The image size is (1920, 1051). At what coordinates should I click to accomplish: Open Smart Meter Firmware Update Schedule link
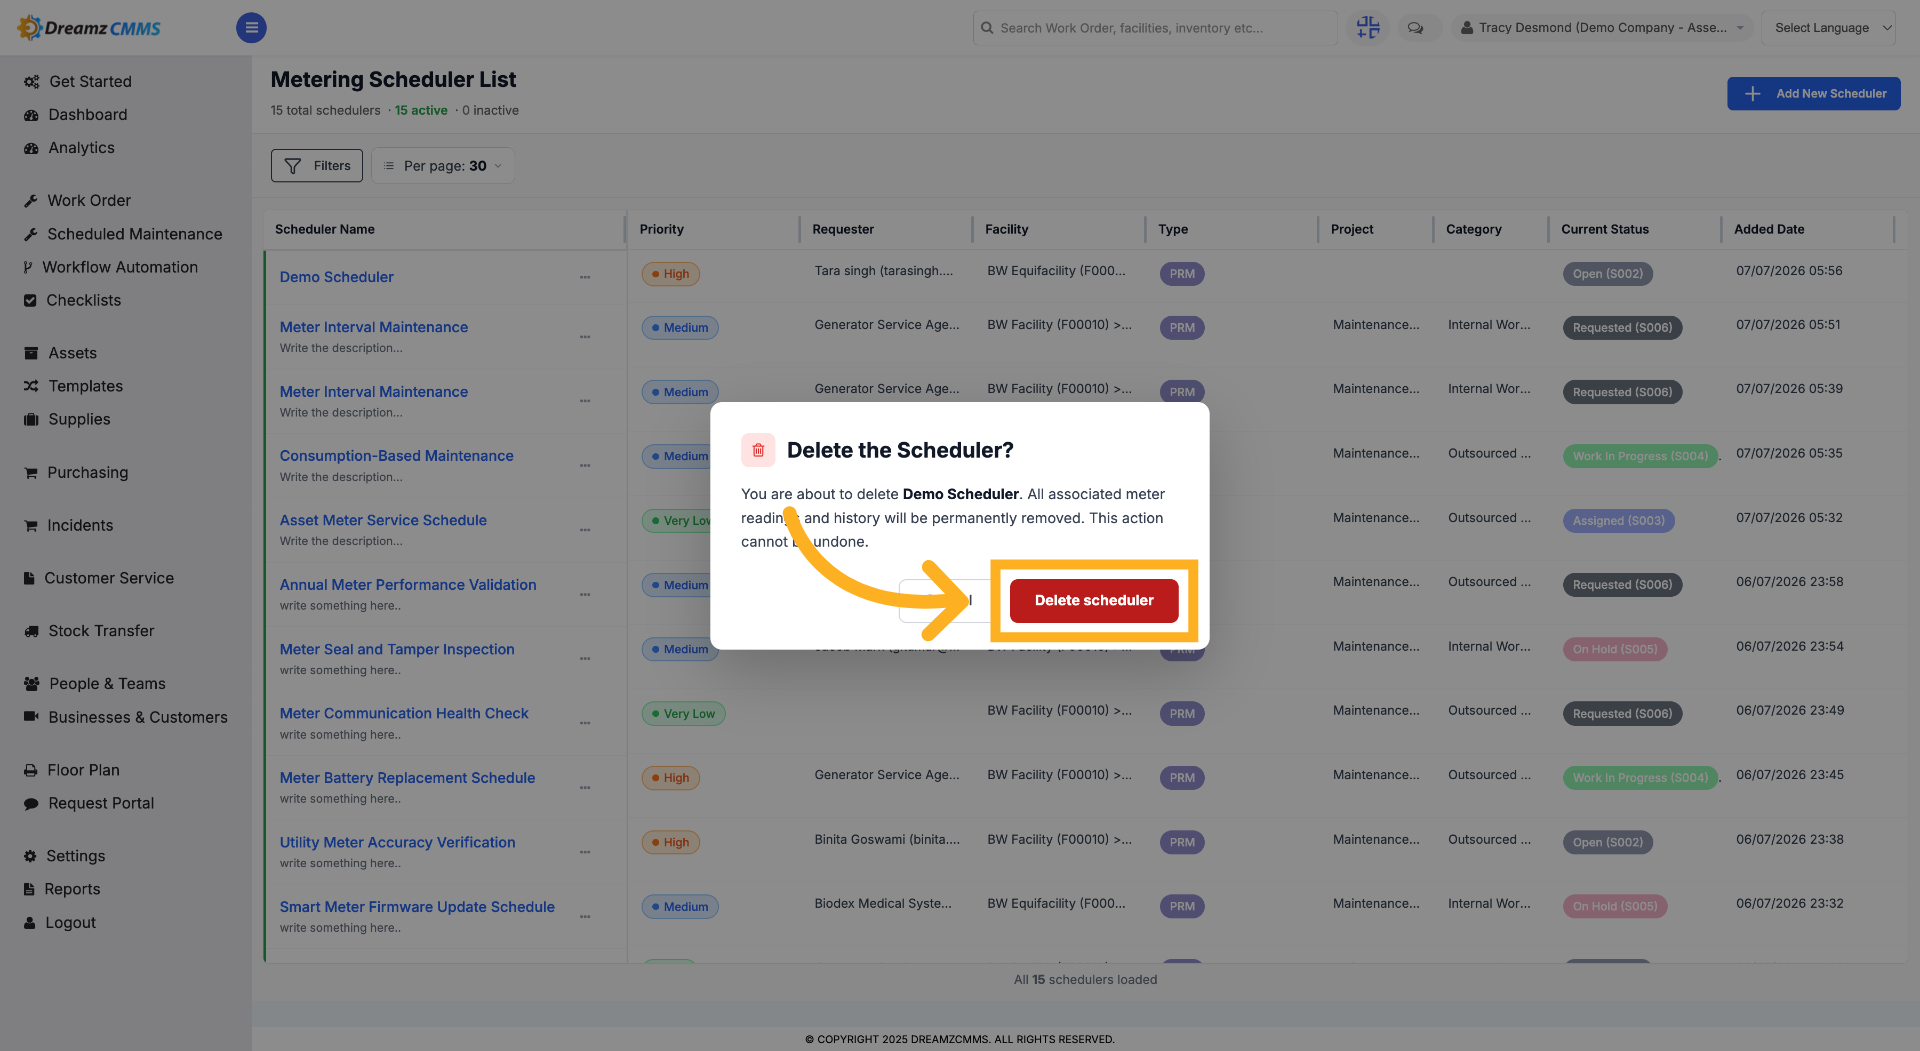click(417, 907)
